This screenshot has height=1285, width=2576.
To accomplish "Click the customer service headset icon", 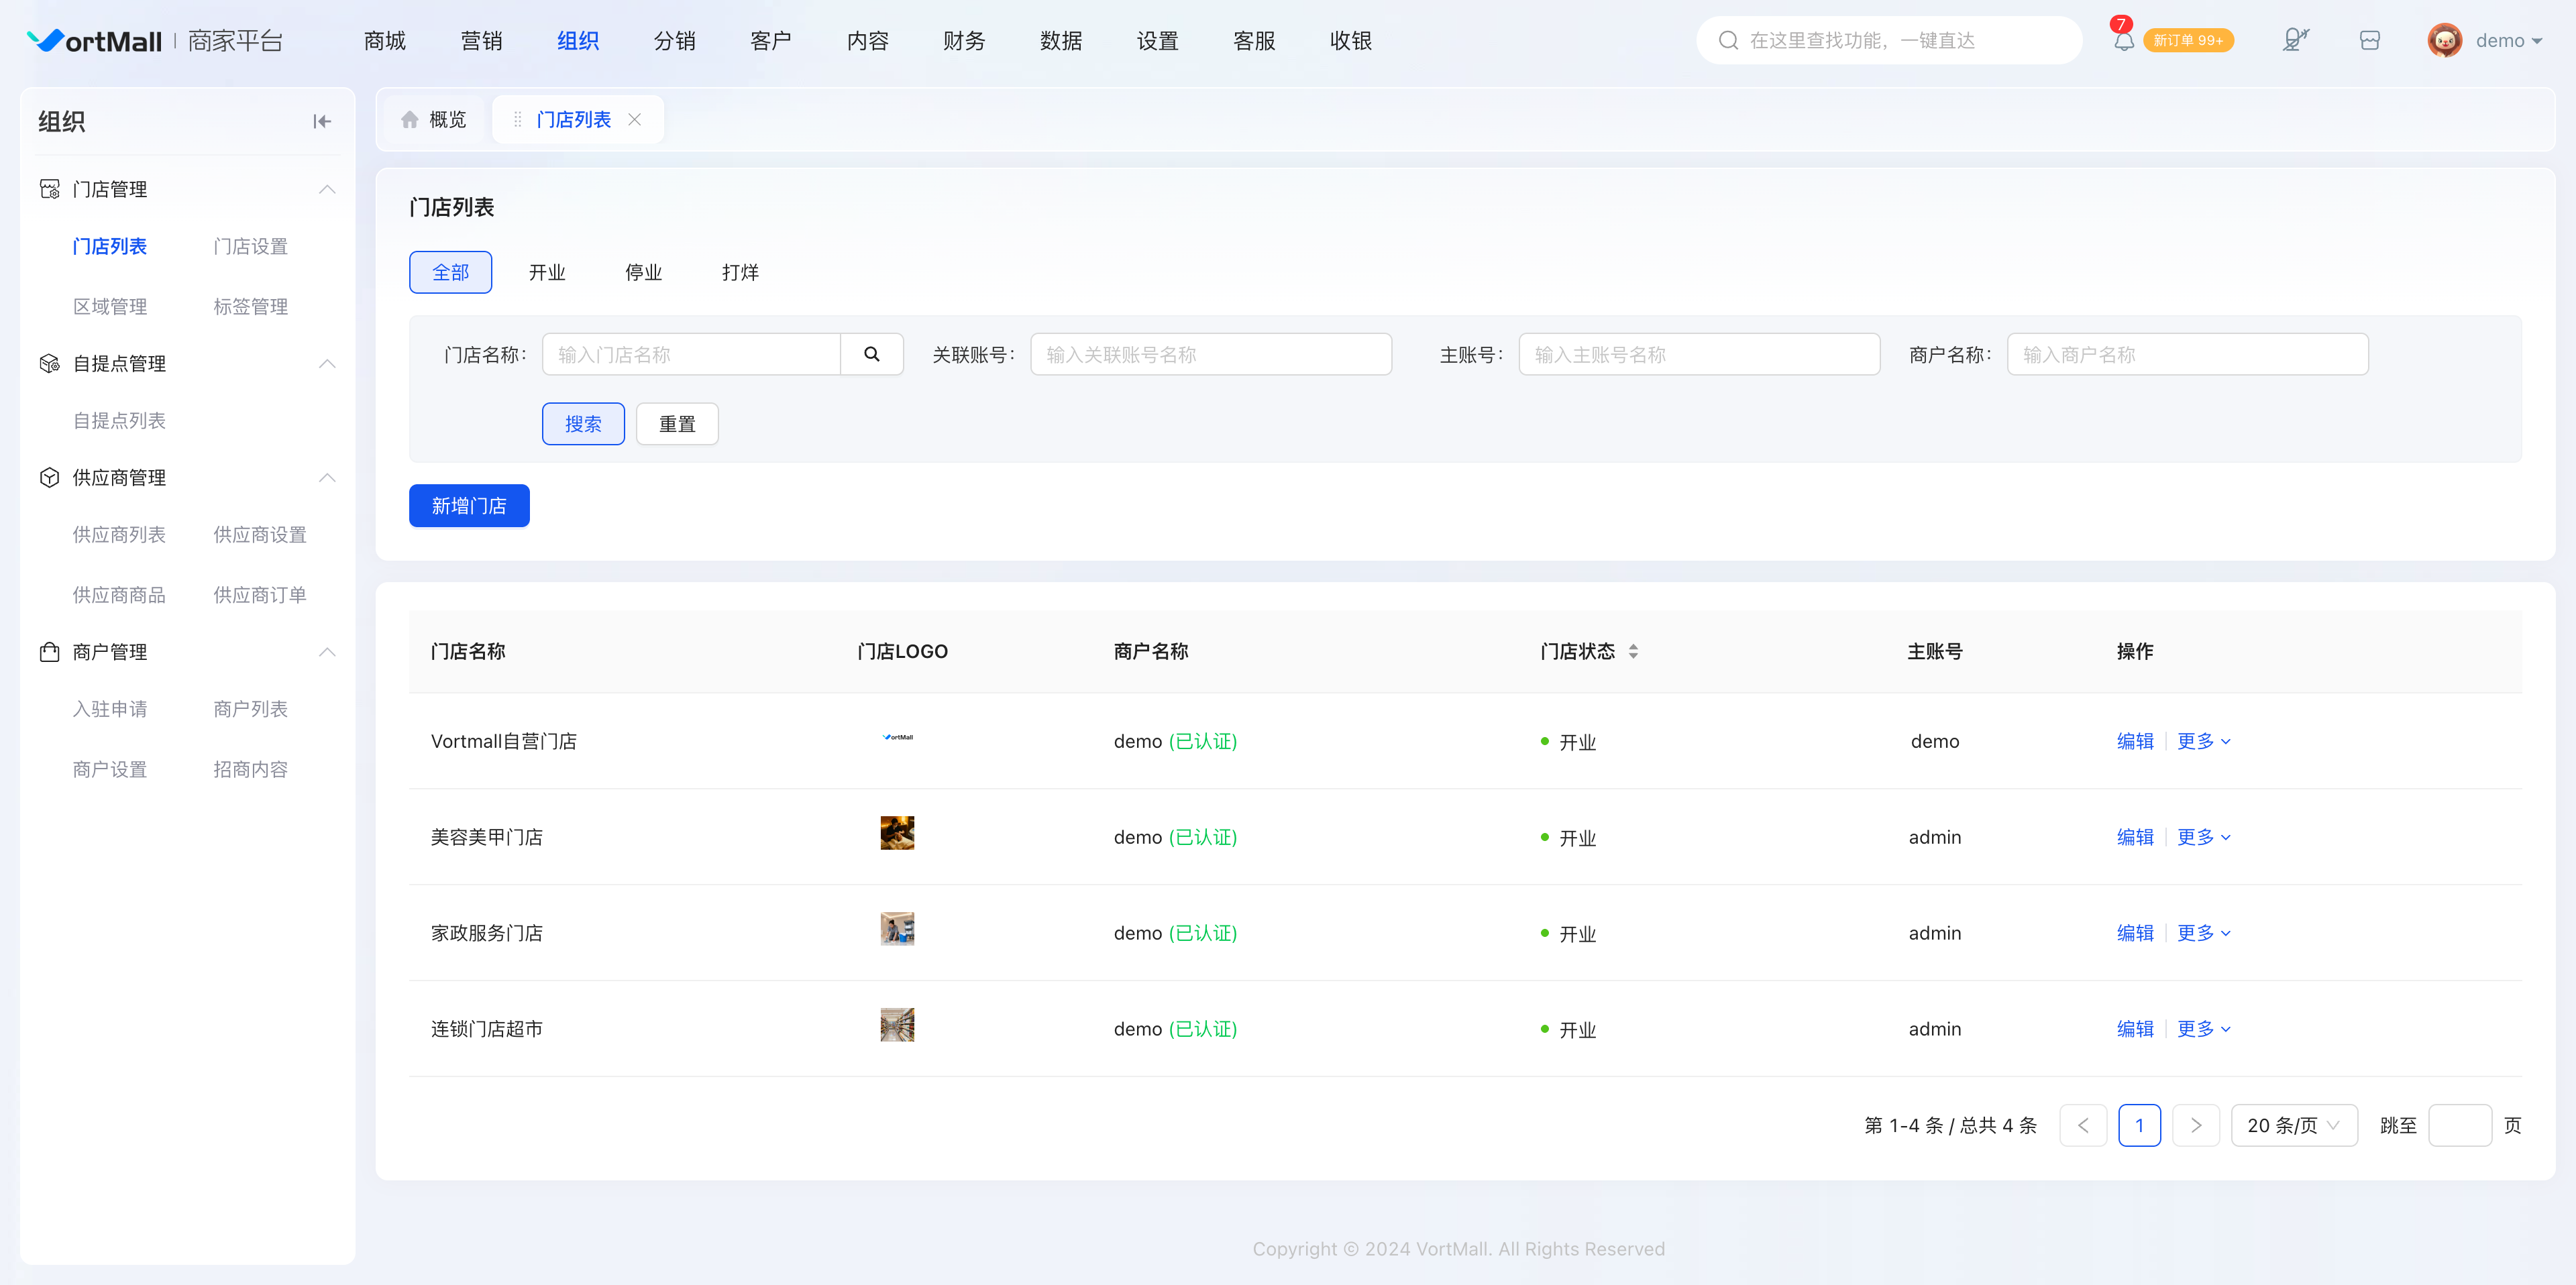I will click(2295, 40).
